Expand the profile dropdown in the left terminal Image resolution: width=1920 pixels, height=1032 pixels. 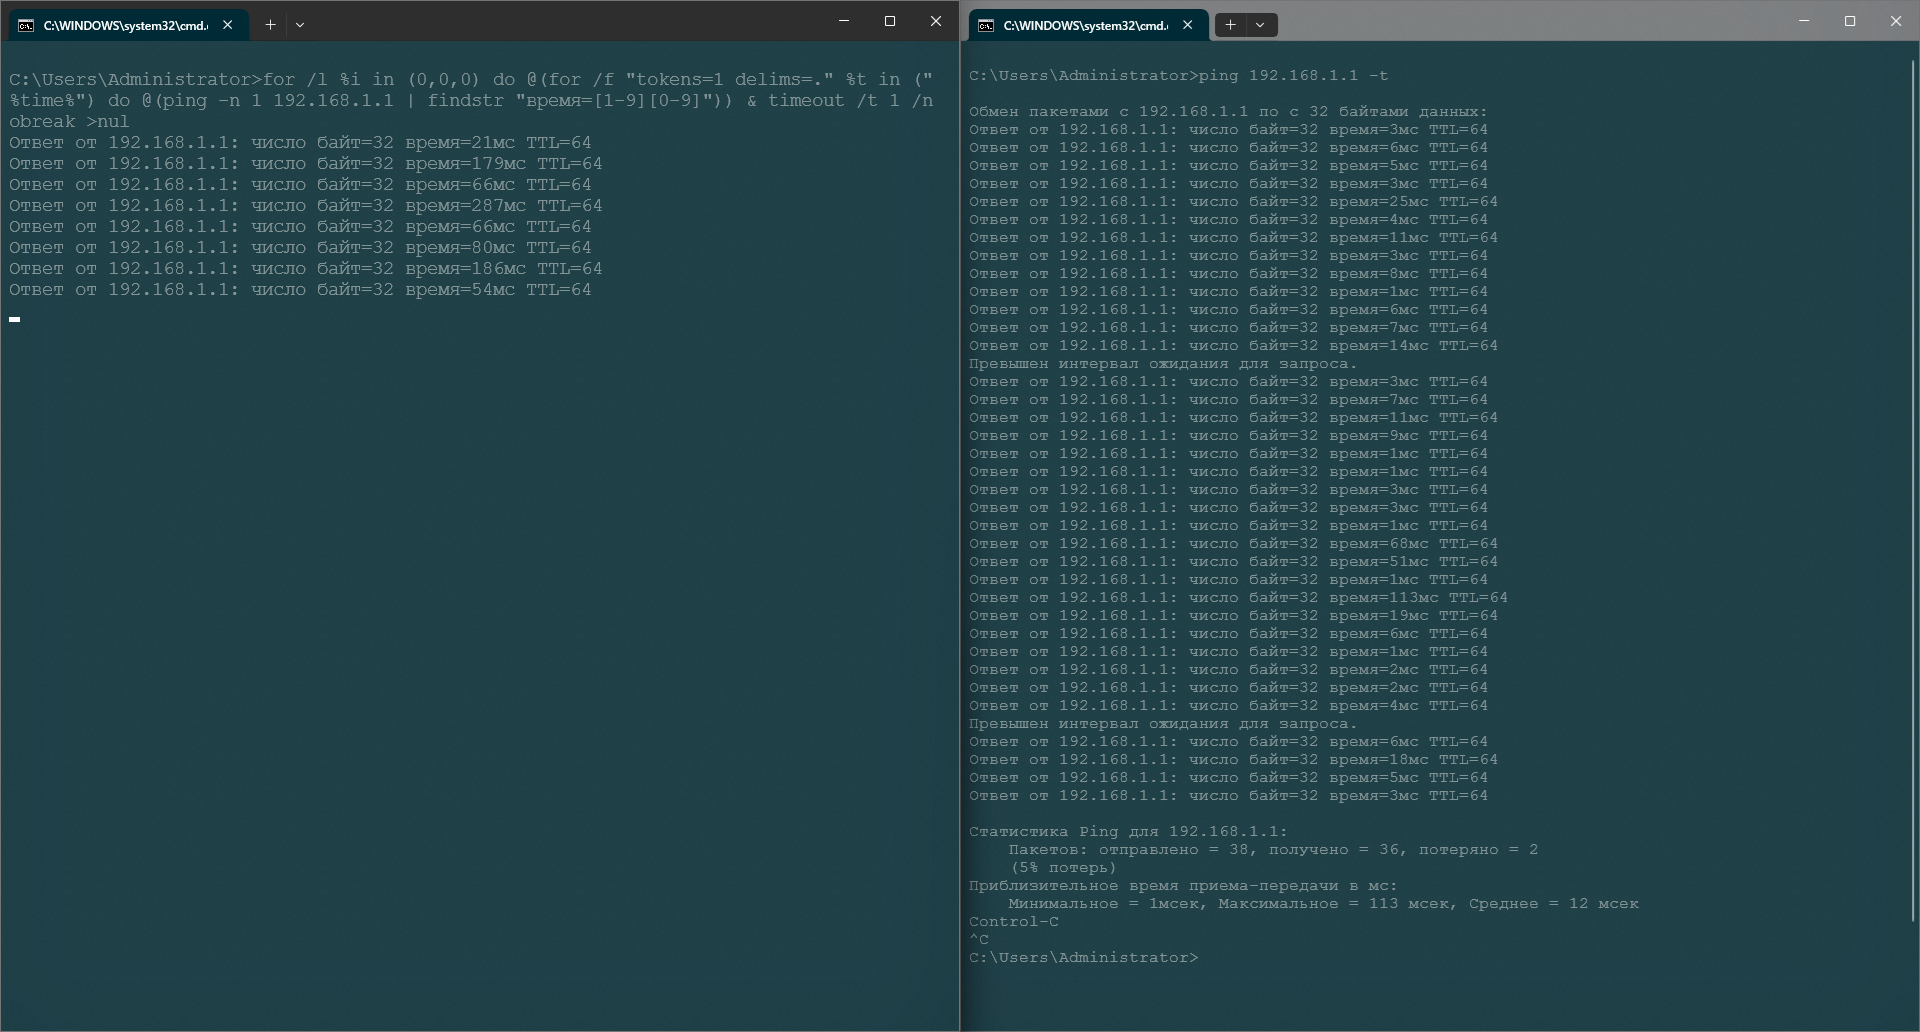300,25
